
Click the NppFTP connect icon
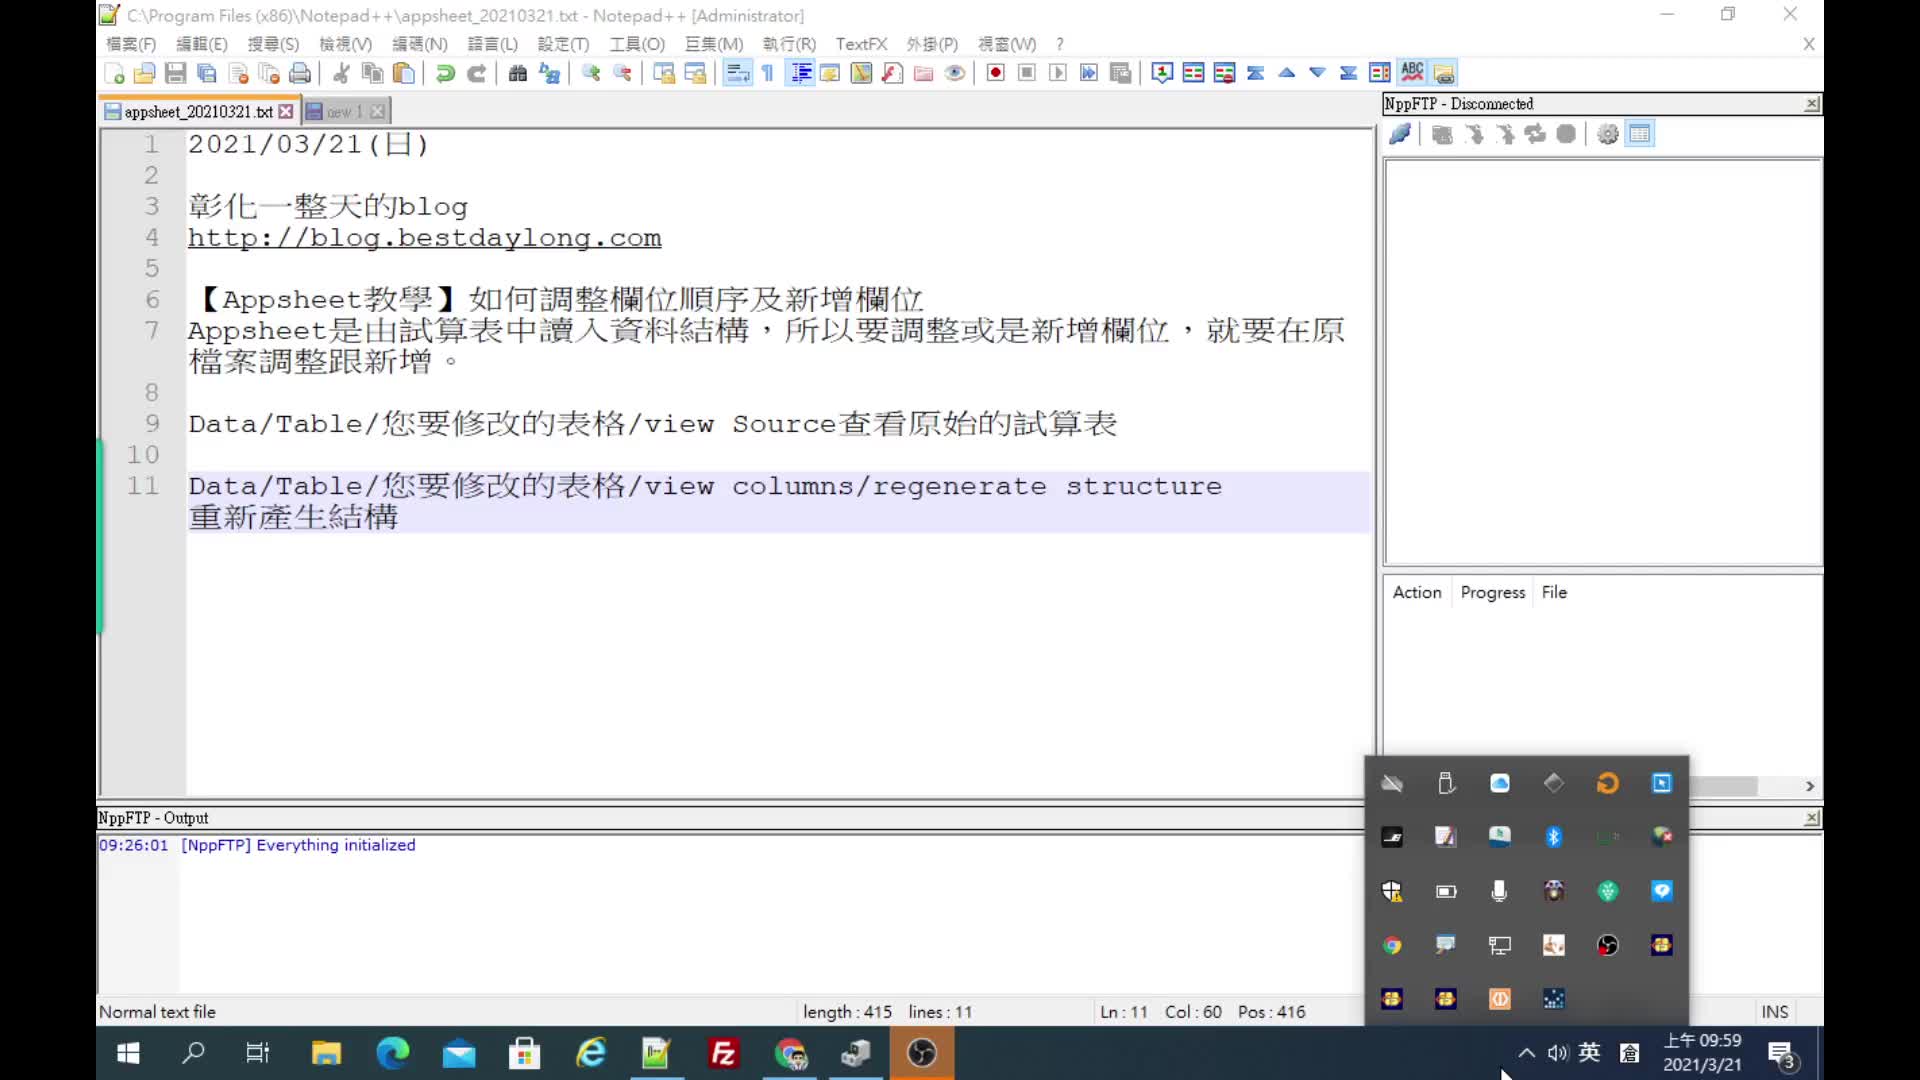[1400, 134]
